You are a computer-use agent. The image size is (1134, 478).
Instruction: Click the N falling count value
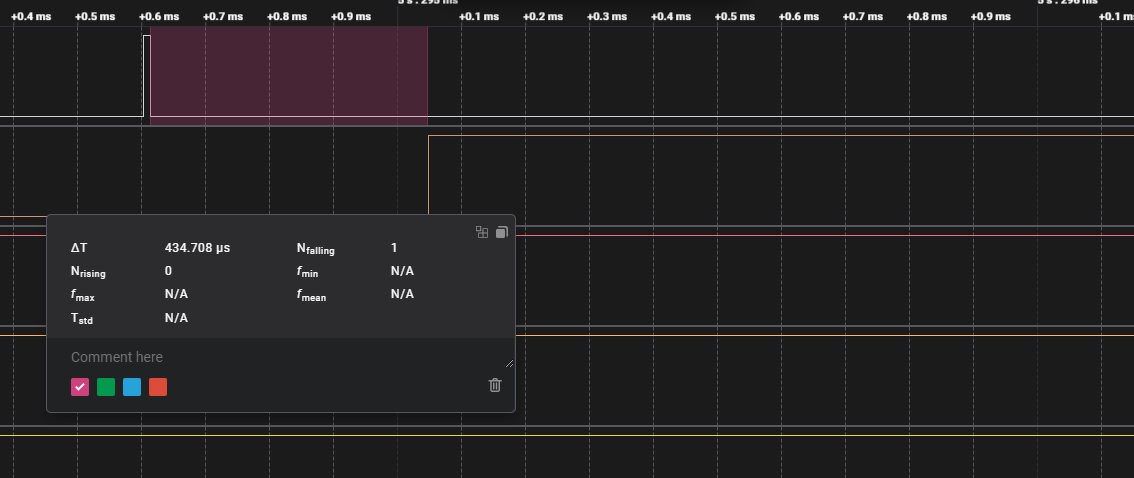394,247
